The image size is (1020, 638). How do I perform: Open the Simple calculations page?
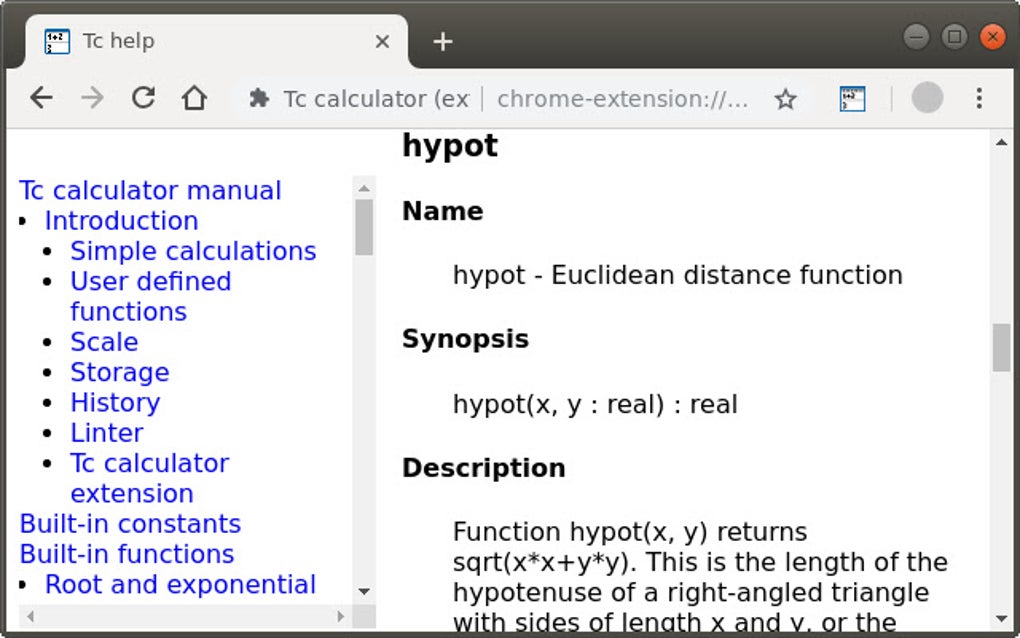[x=193, y=251]
